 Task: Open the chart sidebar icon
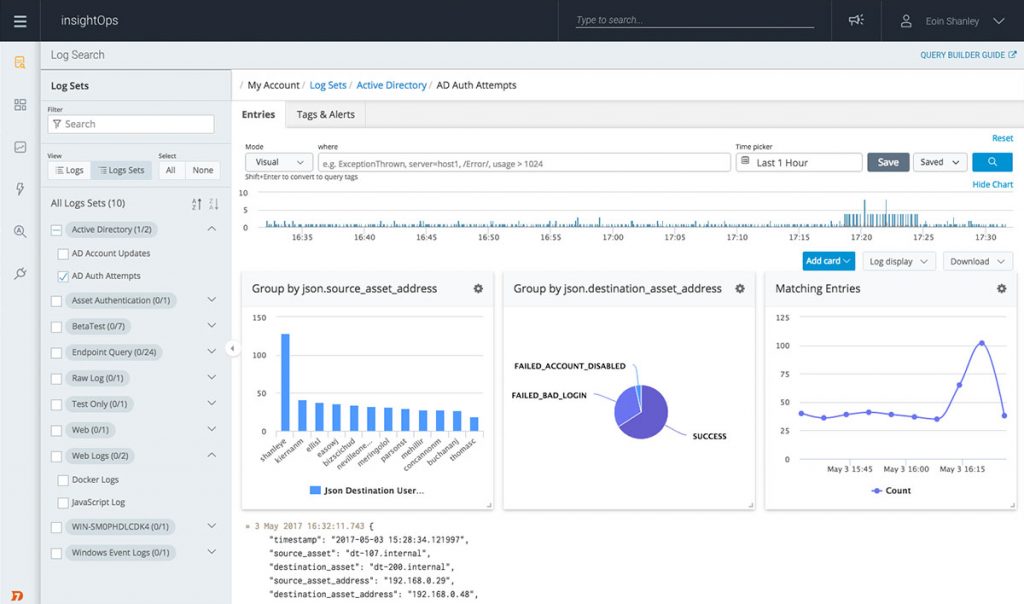tap(20, 147)
